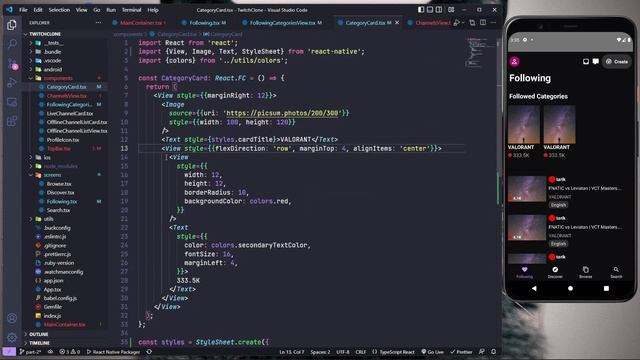
Task: Click the split editor right icon
Action: pos(483,23)
